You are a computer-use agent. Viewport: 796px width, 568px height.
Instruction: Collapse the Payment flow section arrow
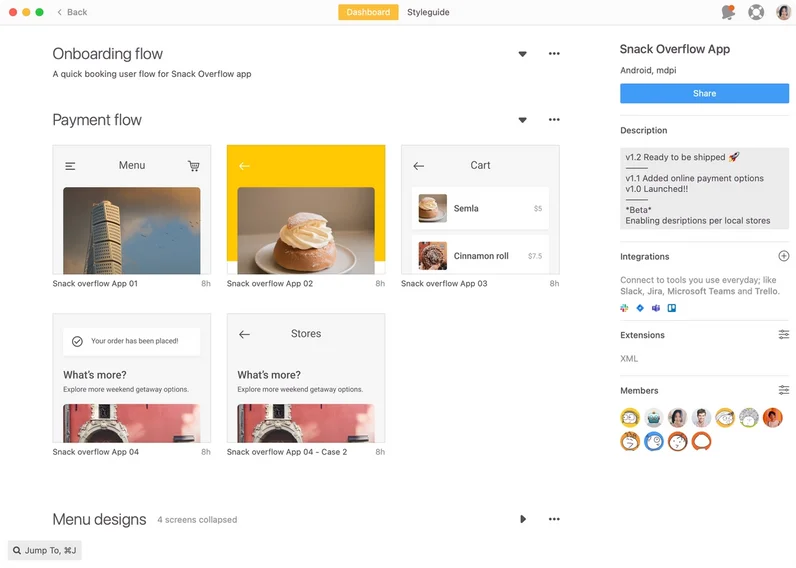tap(522, 120)
